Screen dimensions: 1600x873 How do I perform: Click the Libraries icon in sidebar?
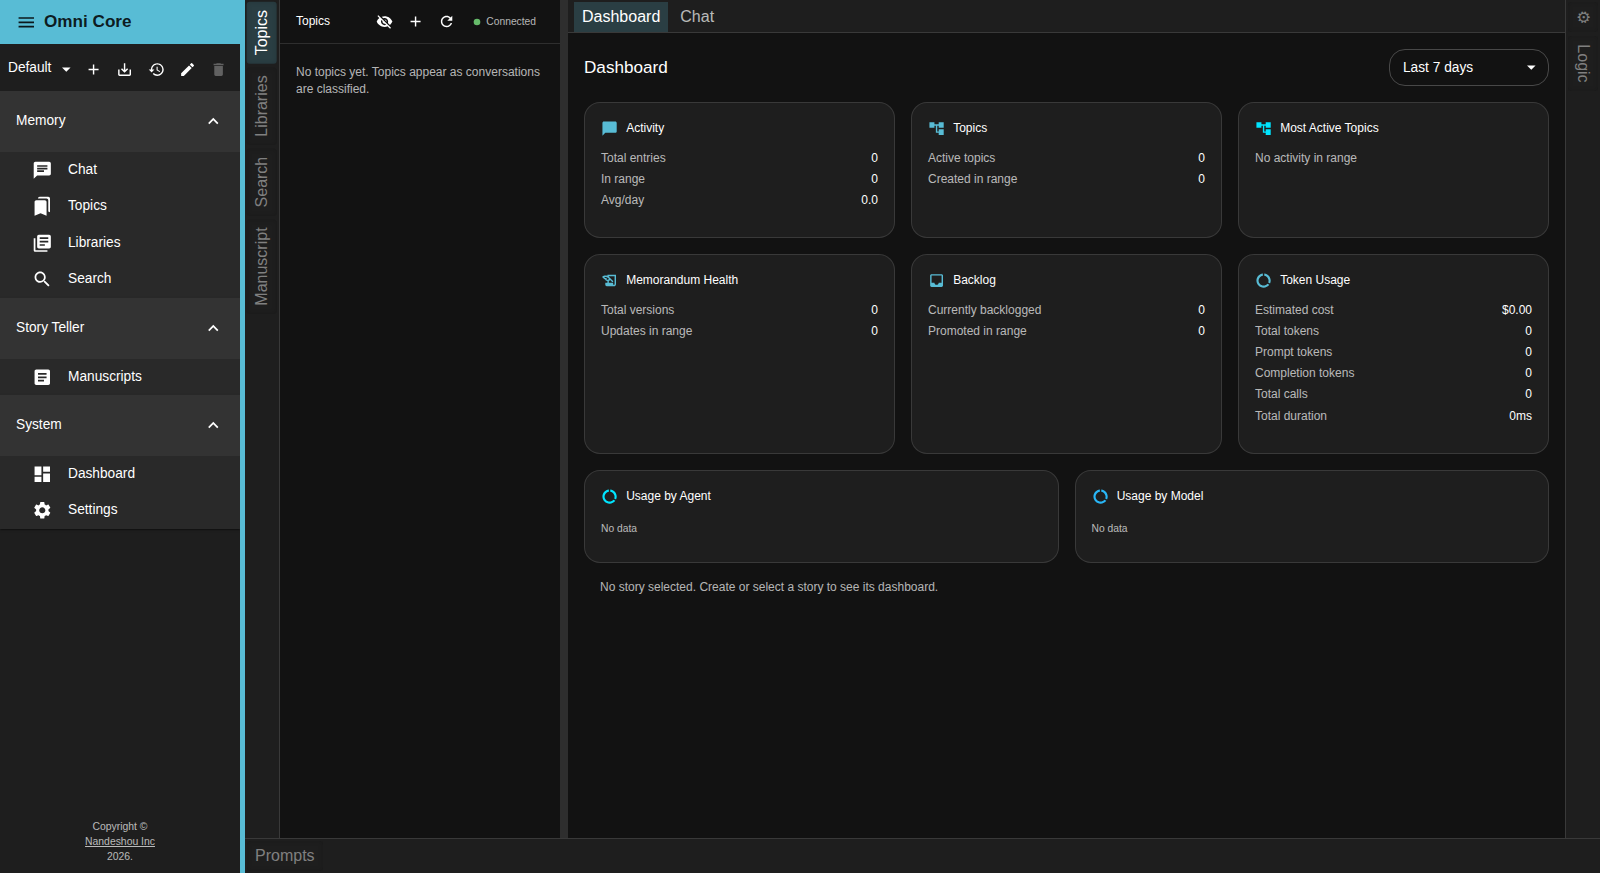click(42, 243)
